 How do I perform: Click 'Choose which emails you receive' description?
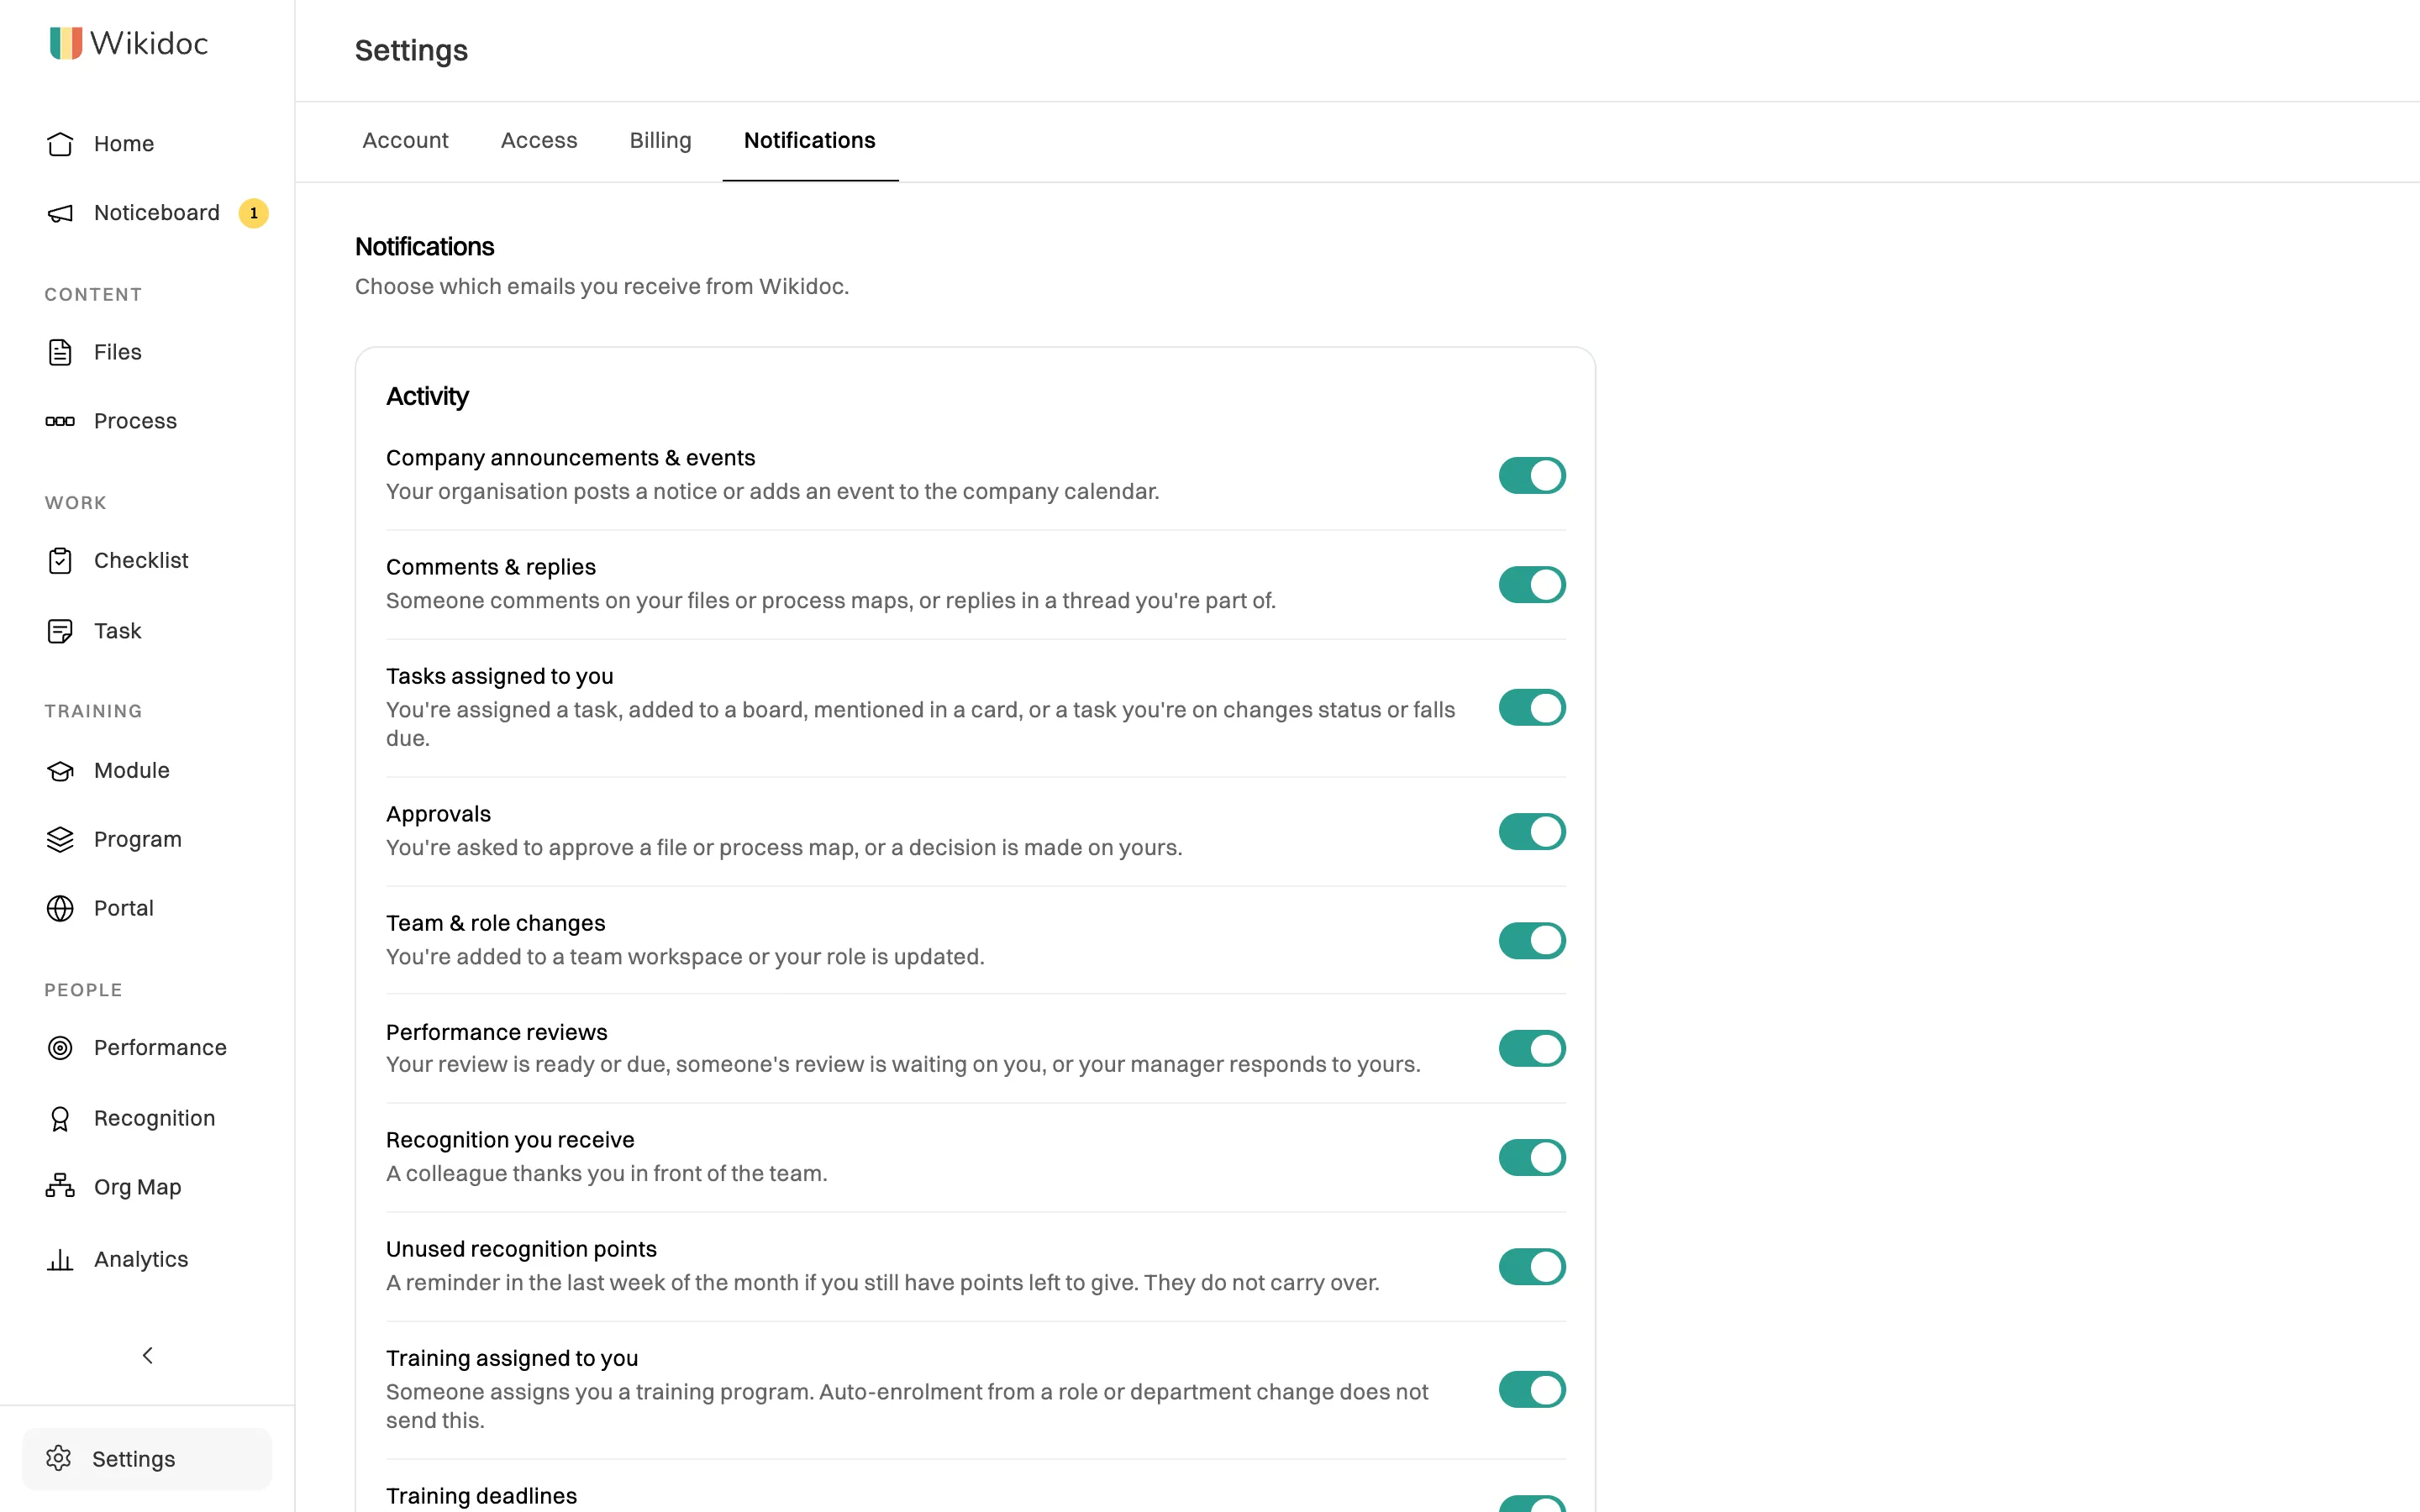click(601, 286)
